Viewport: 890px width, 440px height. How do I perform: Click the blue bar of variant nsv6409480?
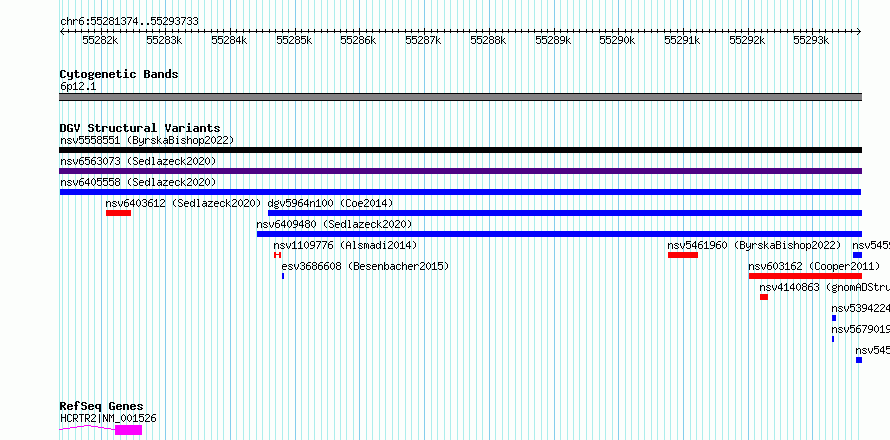click(559, 234)
